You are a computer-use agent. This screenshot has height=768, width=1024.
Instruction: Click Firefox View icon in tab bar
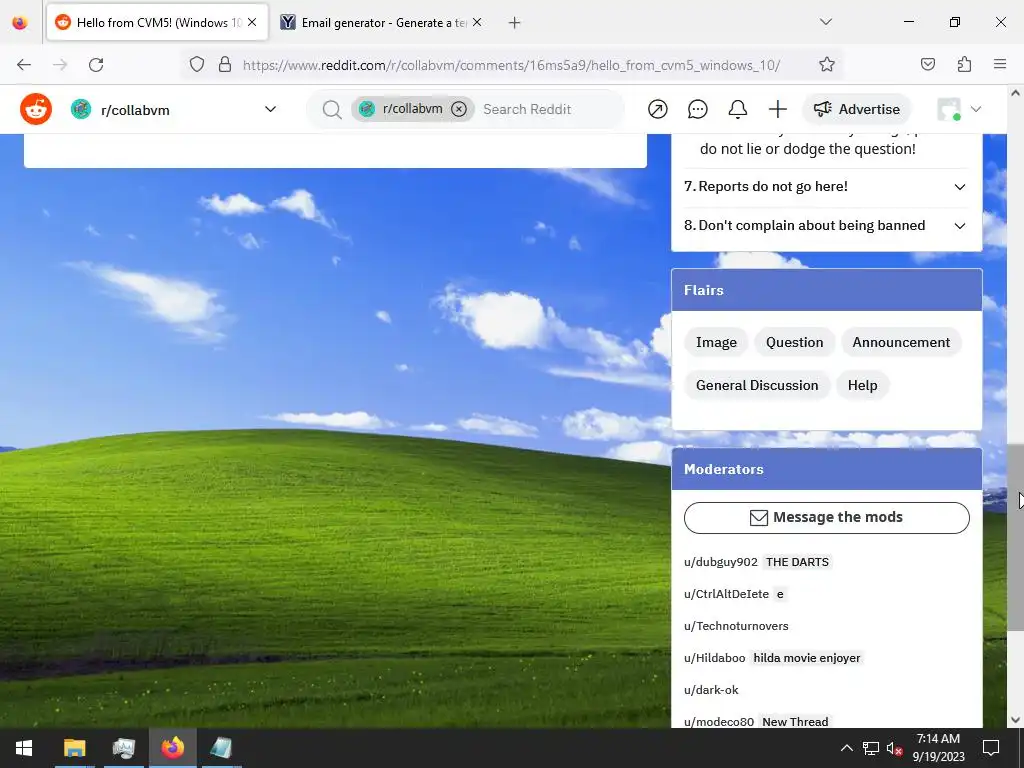coord(20,23)
